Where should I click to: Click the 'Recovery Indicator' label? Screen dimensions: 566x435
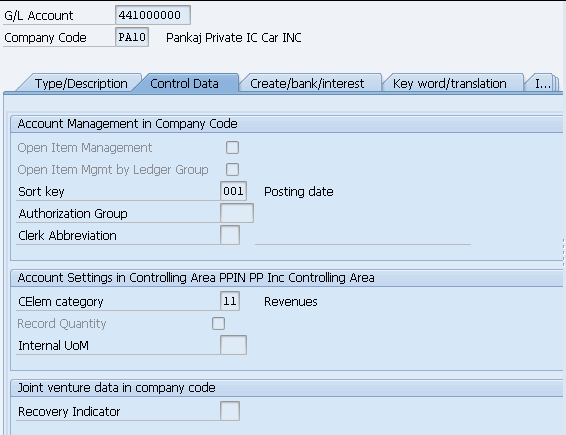[x=69, y=412]
